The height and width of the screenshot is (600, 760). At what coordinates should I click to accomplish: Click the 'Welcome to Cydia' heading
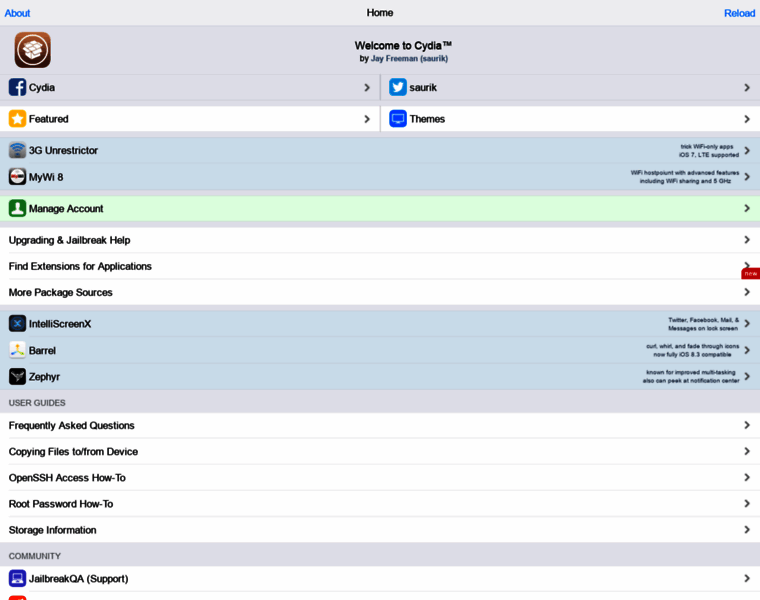click(x=403, y=46)
